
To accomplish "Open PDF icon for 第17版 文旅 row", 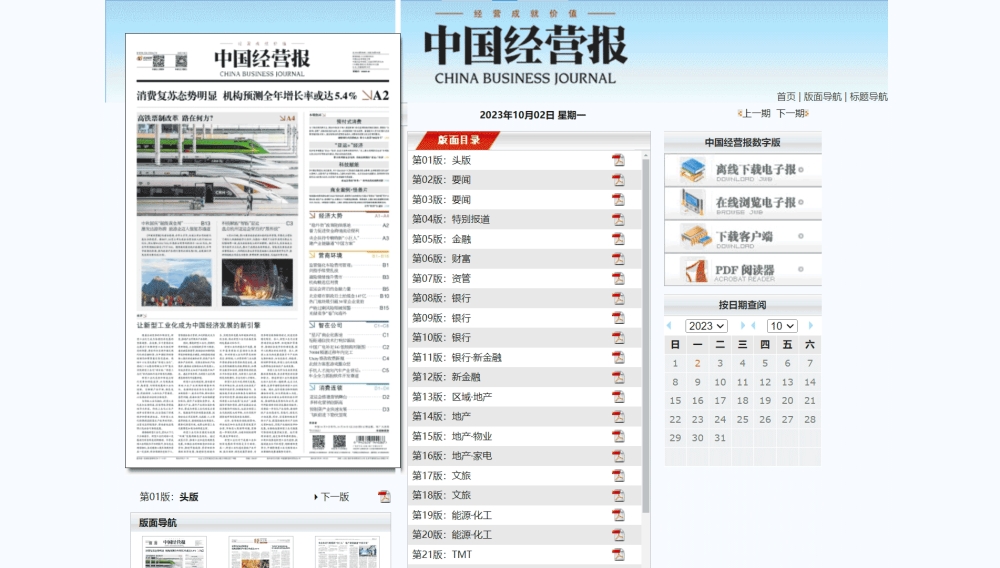I will click(x=618, y=476).
